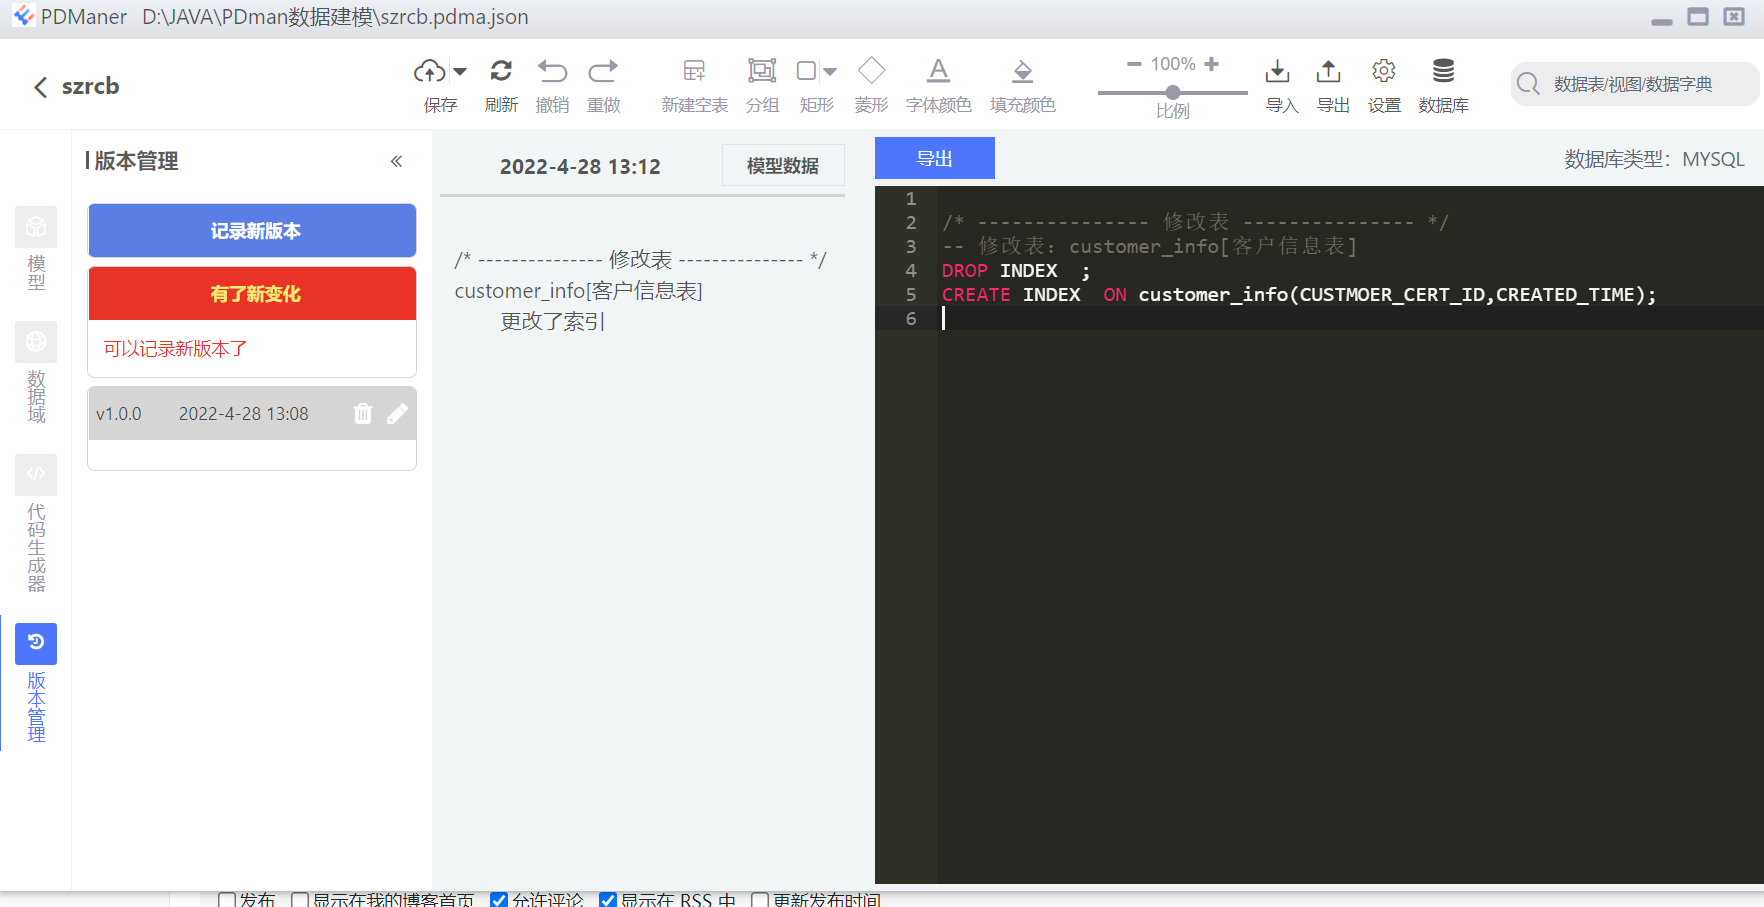
Task: Create a new empty table 新建空表
Action: (x=694, y=85)
